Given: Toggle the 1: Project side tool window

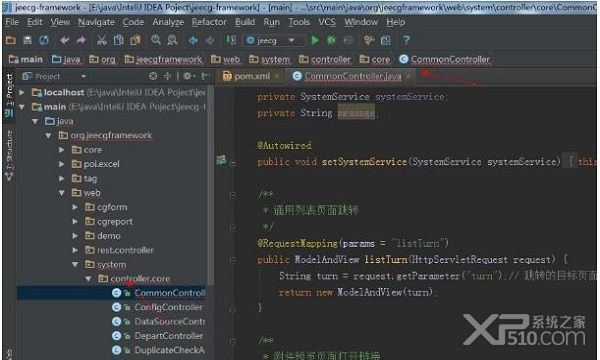Looking at the screenshot, I should coord(9,95).
